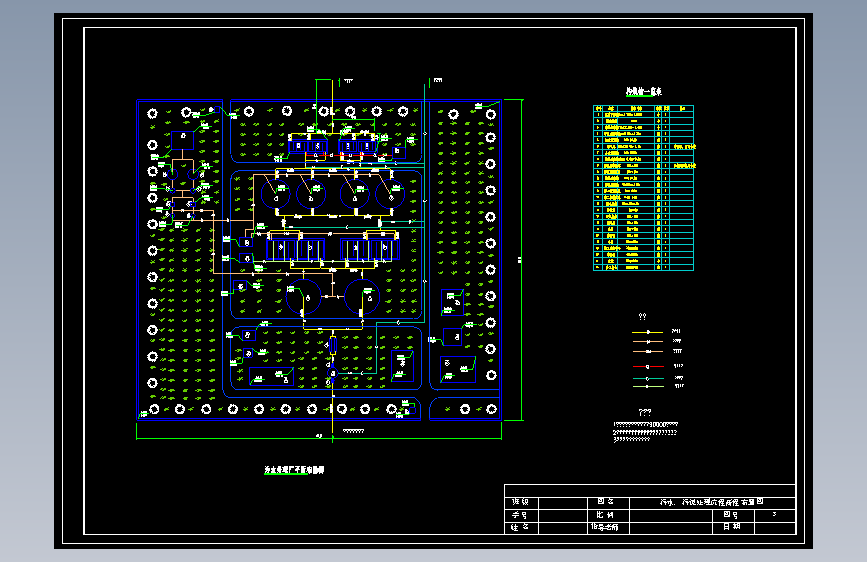Viewport: 867px width, 562px height.
Task: Select the drawing number value 3
Action: [x=774, y=514]
